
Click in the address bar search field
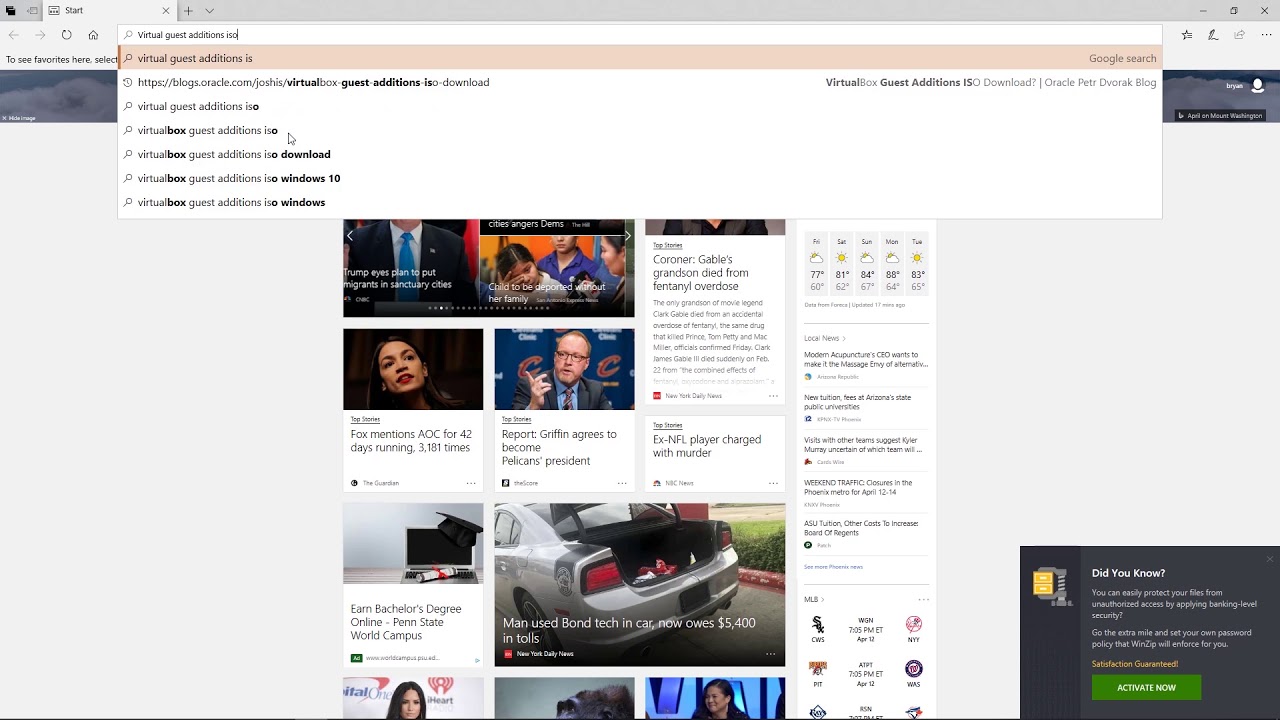(x=640, y=35)
